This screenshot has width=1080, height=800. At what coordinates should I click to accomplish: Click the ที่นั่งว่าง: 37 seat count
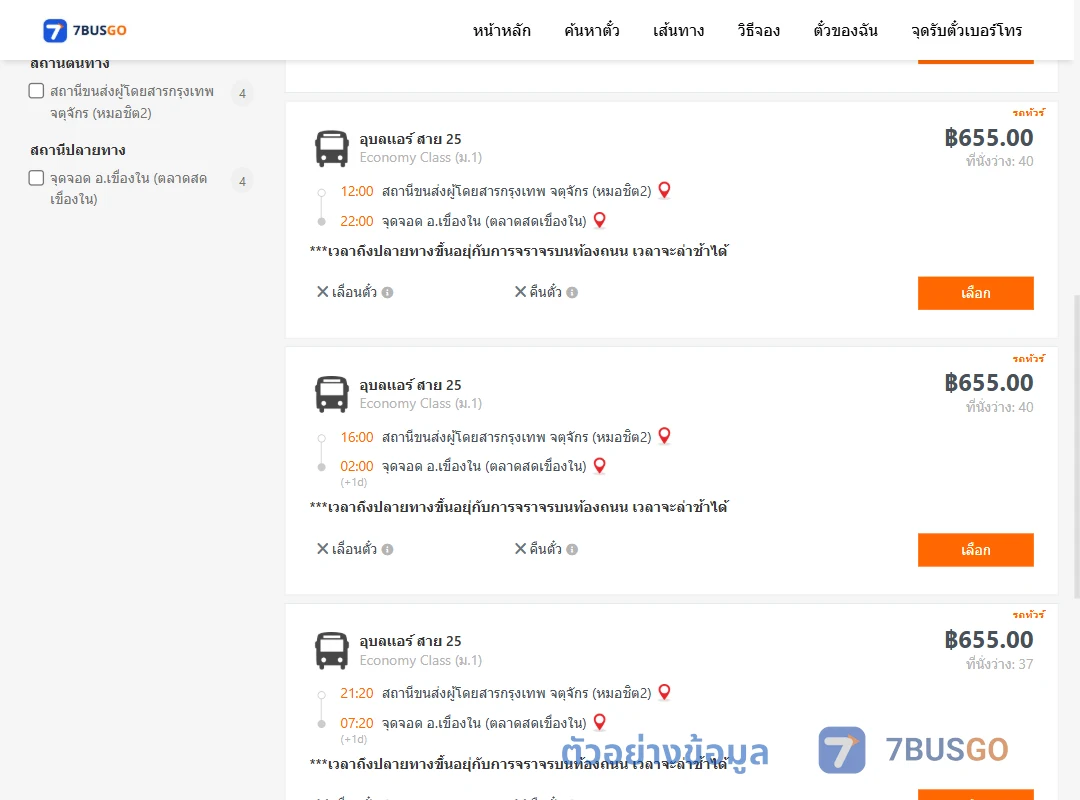[999, 664]
